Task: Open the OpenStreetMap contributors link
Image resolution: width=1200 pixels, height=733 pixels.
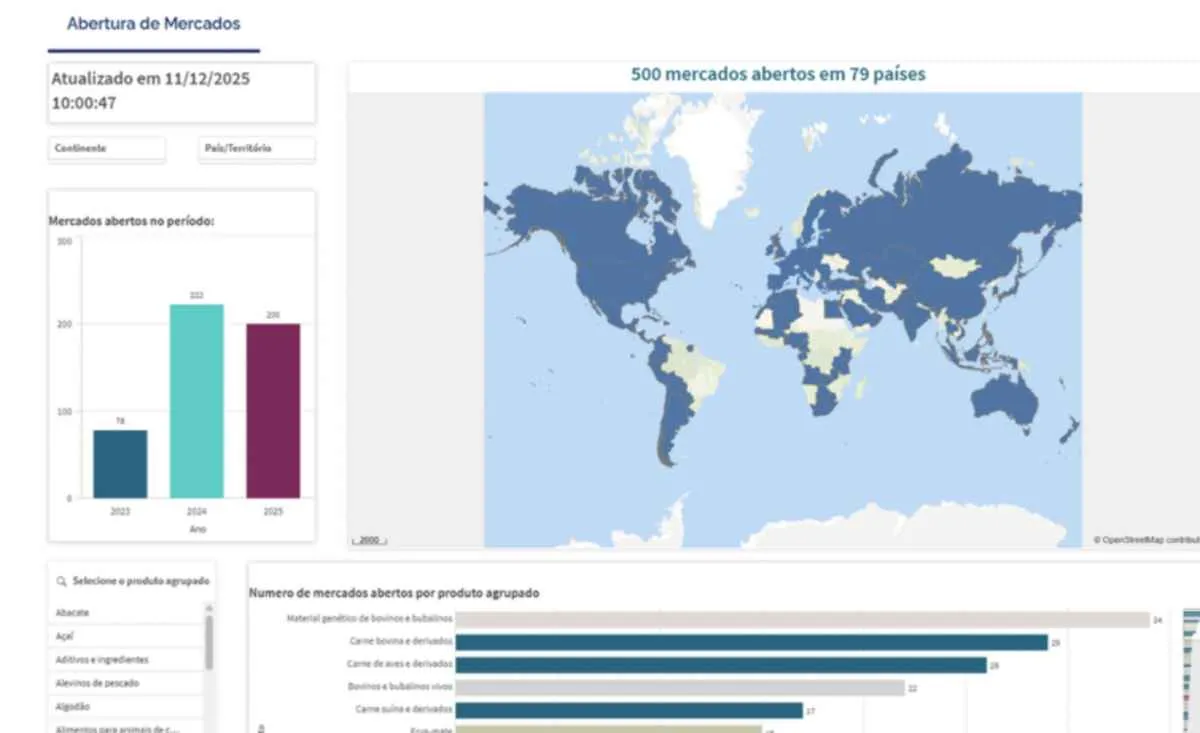Action: pyautogui.click(x=1143, y=538)
